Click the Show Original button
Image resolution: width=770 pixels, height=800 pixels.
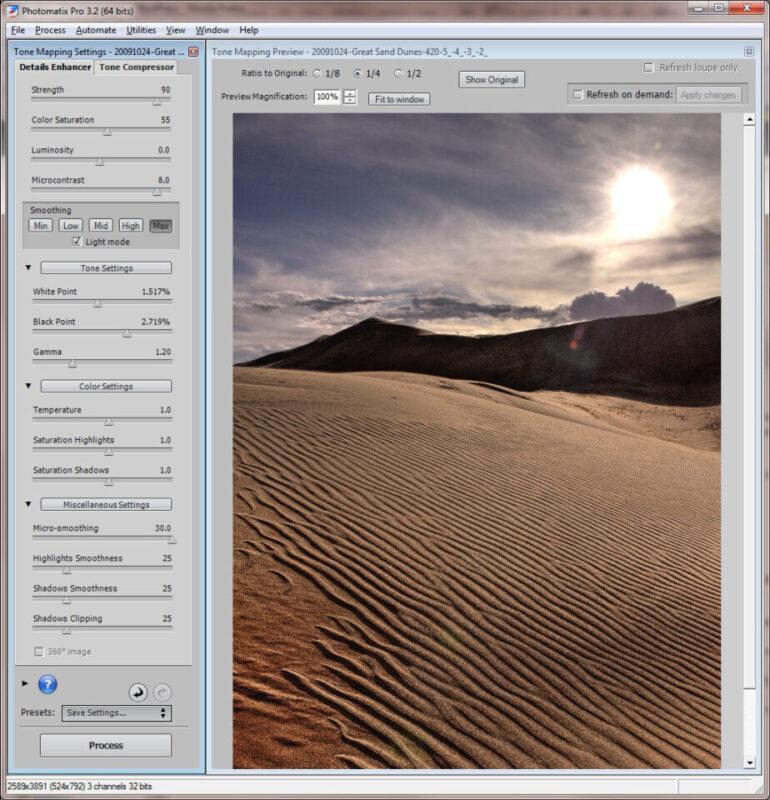pos(491,79)
